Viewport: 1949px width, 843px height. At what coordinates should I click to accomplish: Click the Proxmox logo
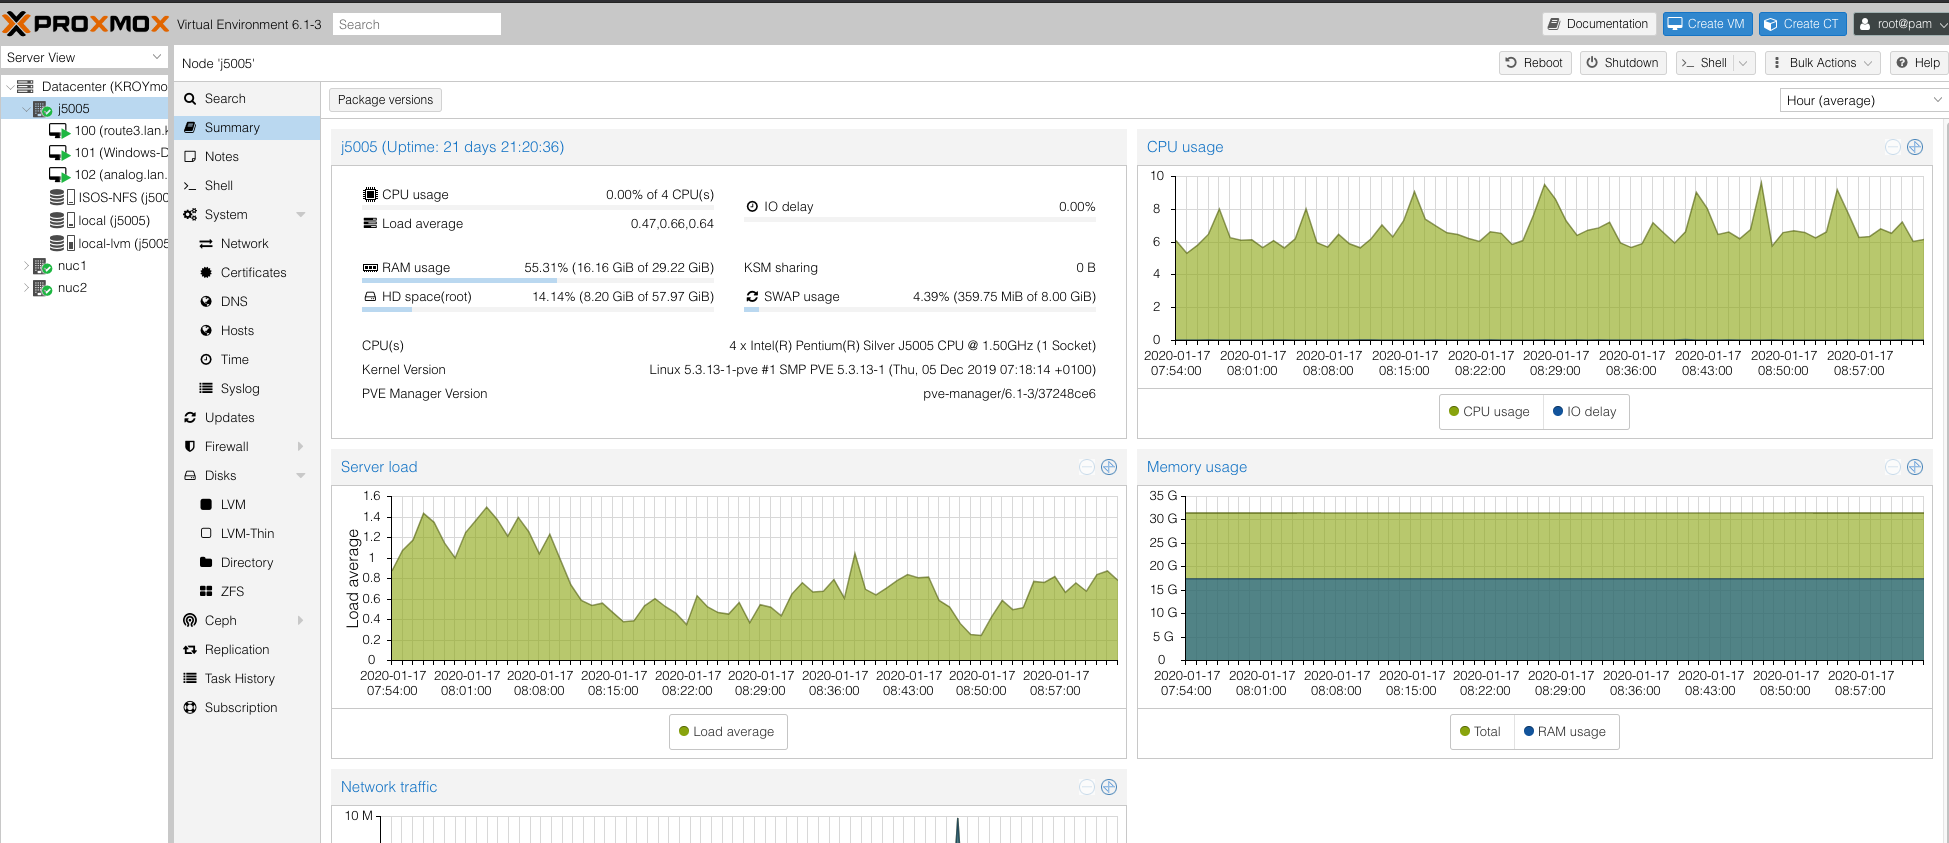(x=87, y=24)
